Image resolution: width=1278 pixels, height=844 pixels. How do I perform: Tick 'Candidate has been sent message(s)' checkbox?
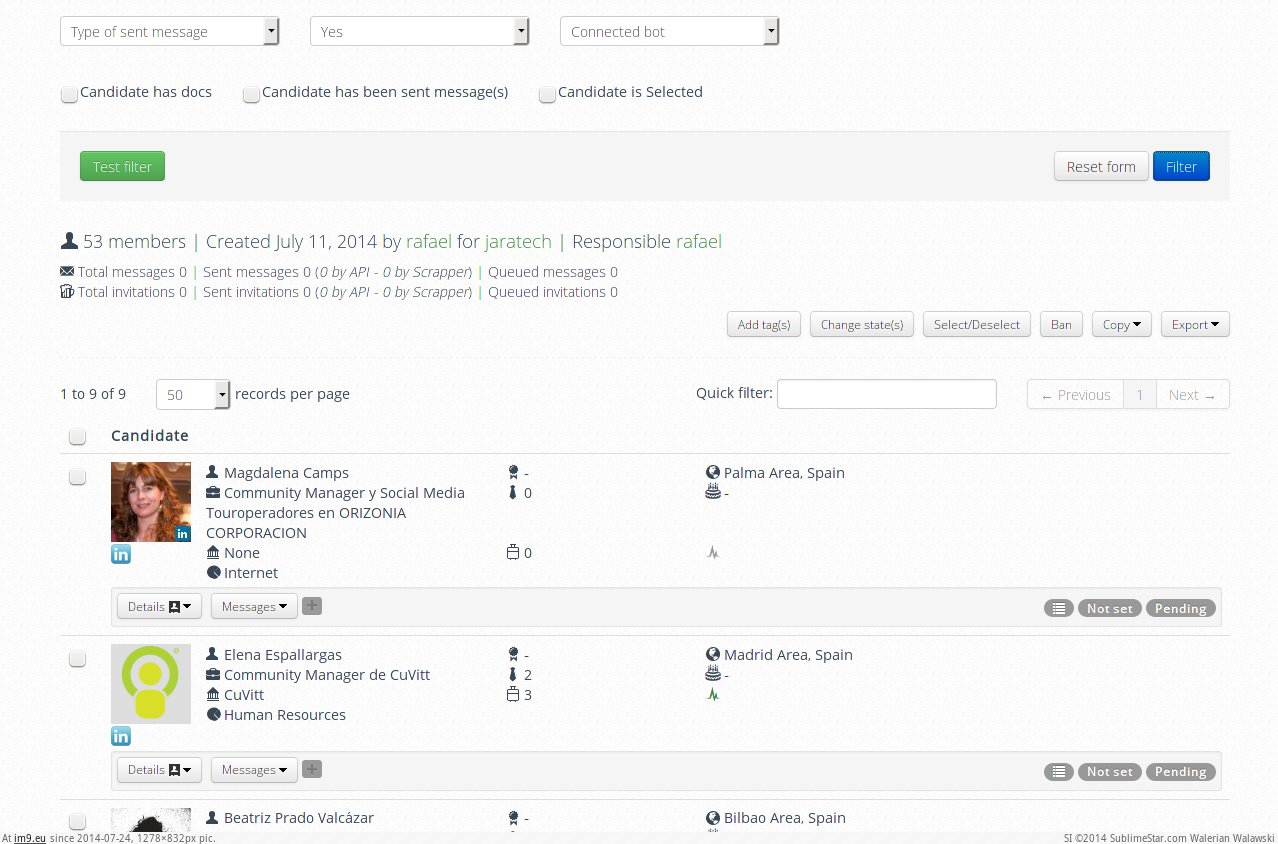[252, 94]
